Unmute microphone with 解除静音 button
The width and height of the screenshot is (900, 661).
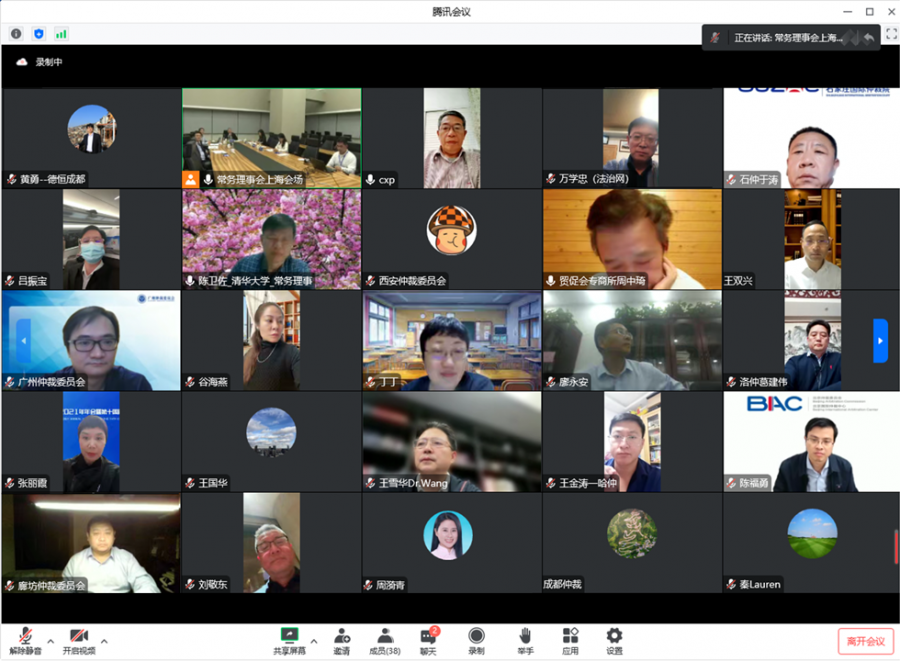click(x=24, y=640)
